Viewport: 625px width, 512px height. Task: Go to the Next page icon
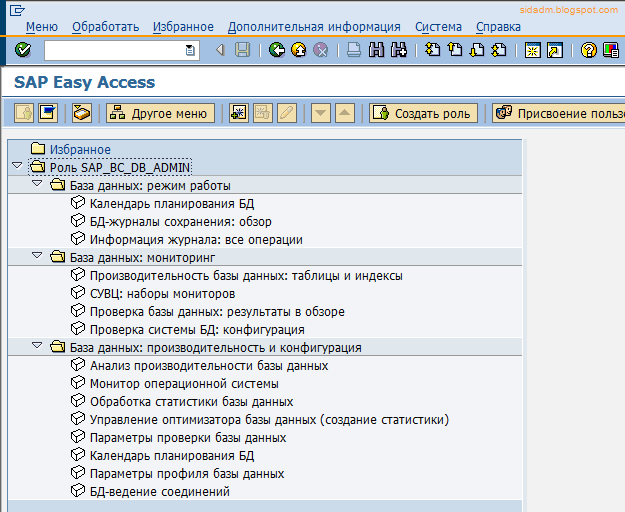477,50
